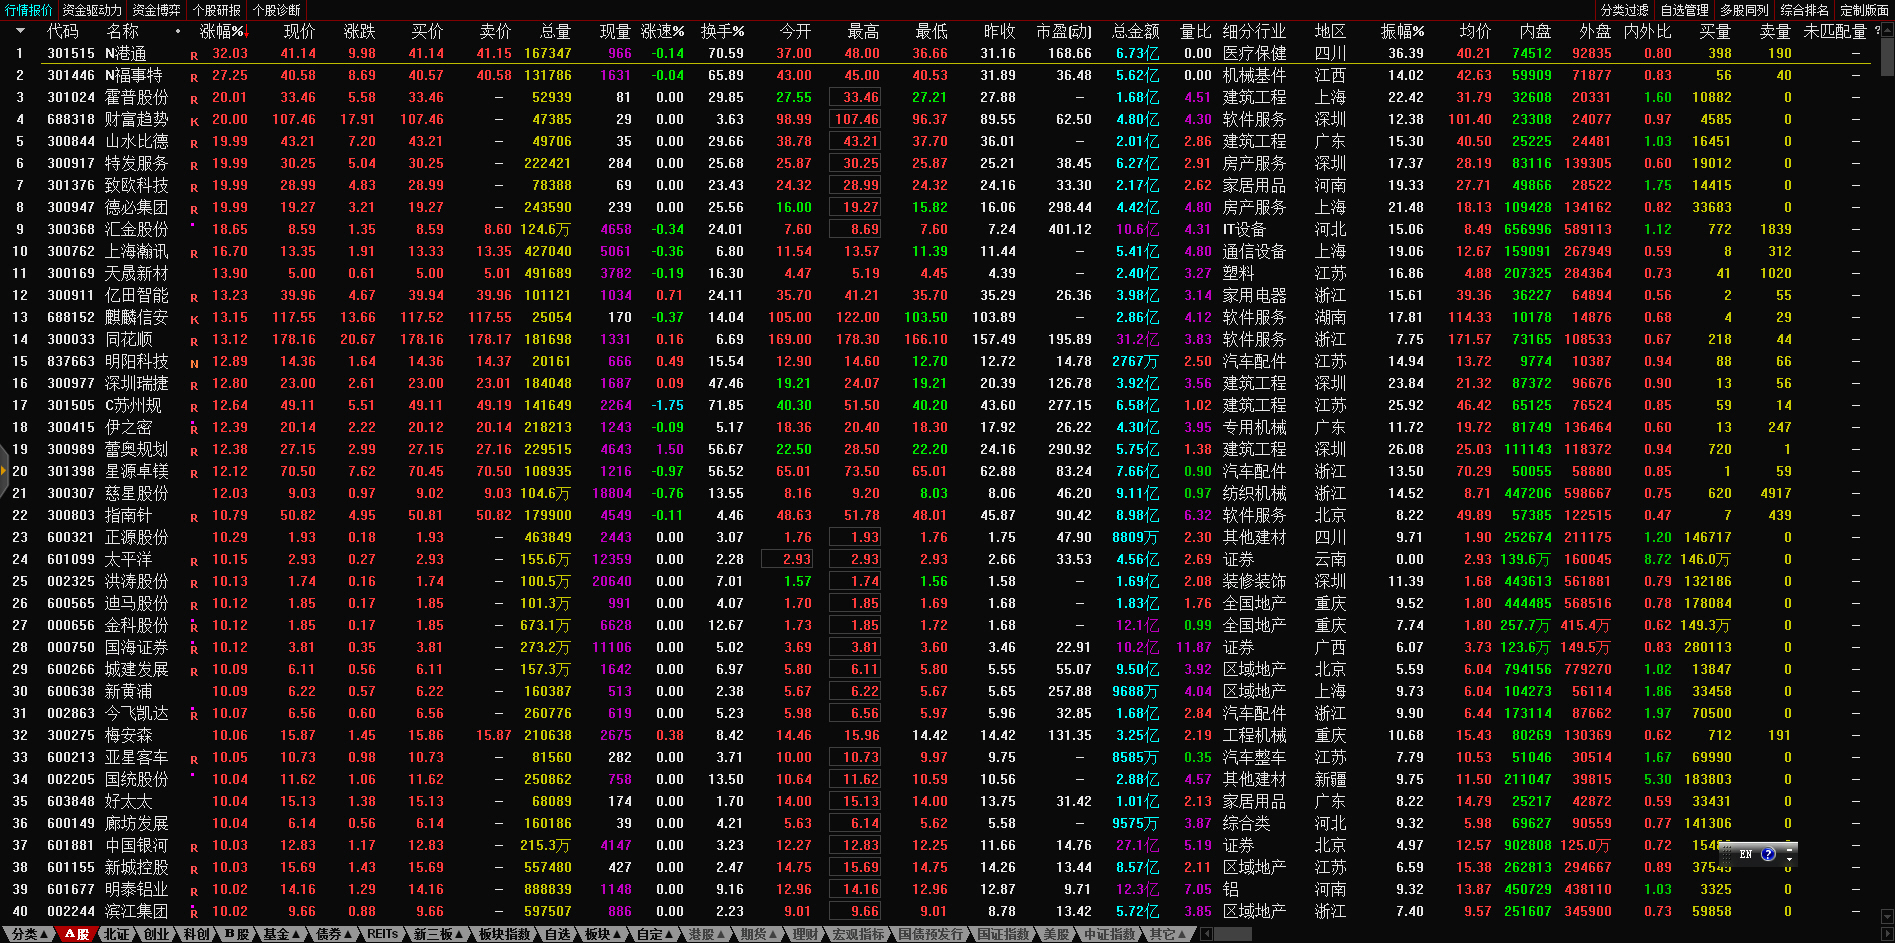Open the 个股诊断 tab

277,10
